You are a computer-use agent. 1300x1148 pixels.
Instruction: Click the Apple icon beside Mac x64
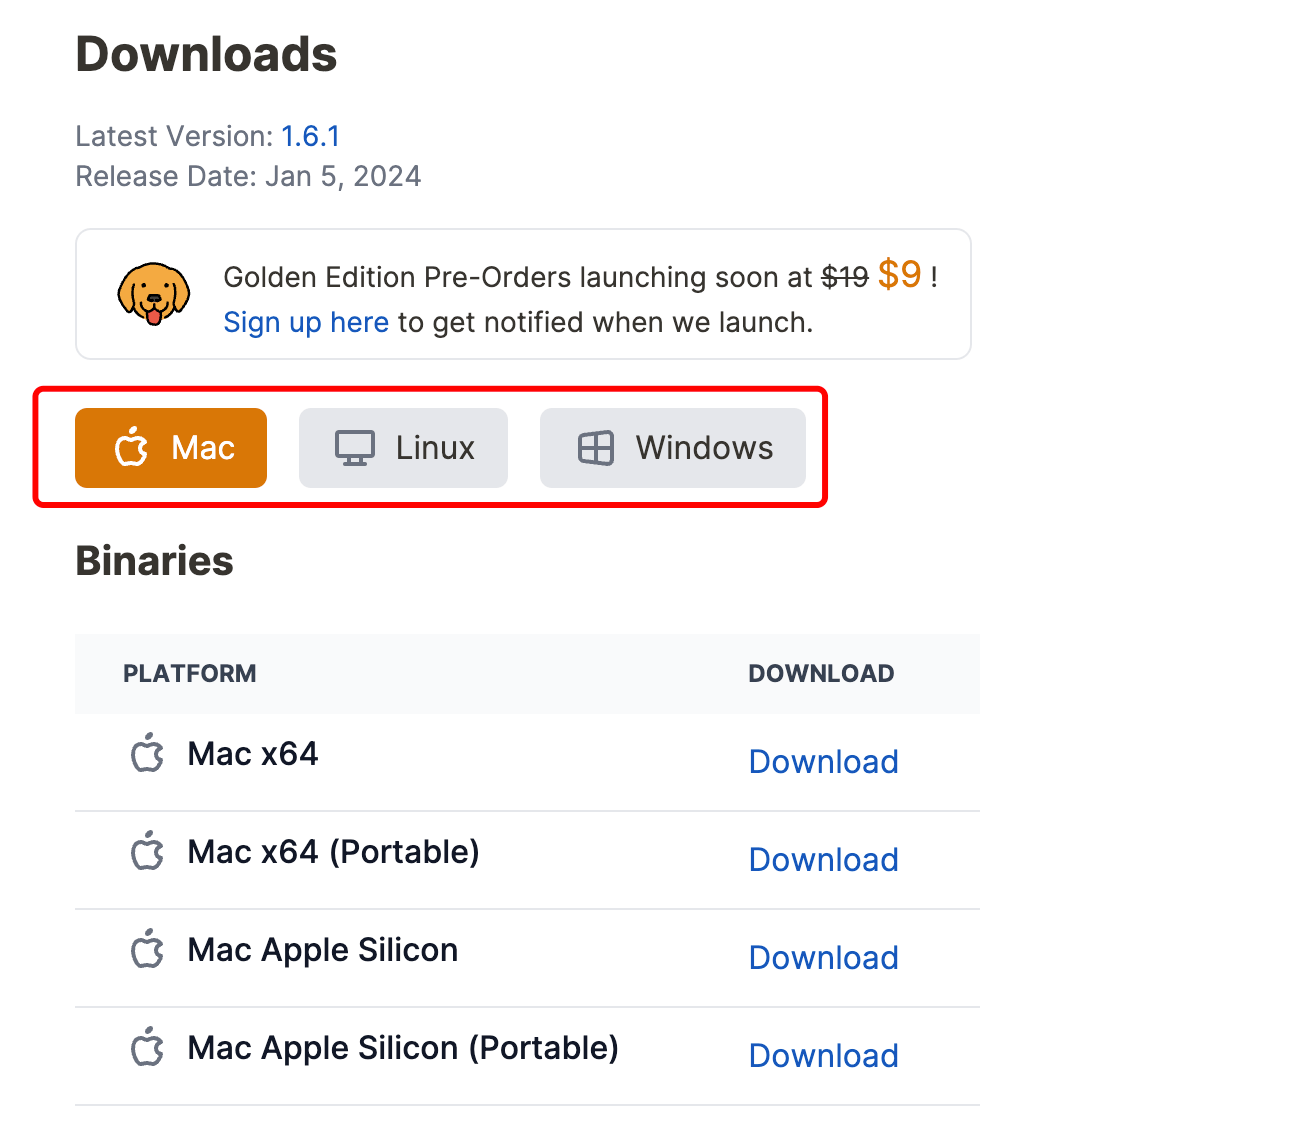pos(148,753)
